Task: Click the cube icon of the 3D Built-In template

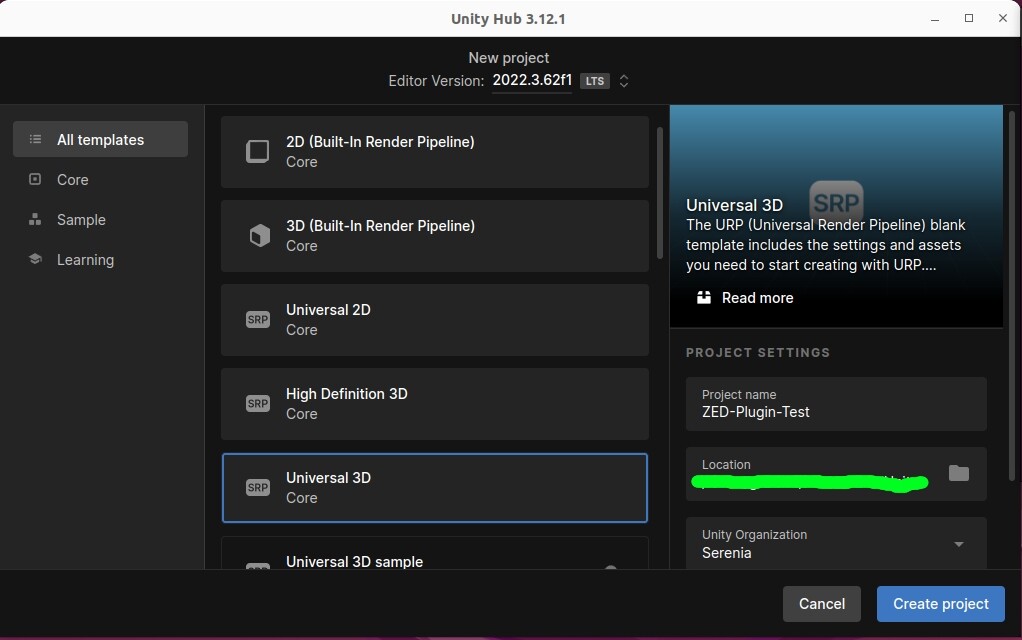Action: pyautogui.click(x=259, y=235)
